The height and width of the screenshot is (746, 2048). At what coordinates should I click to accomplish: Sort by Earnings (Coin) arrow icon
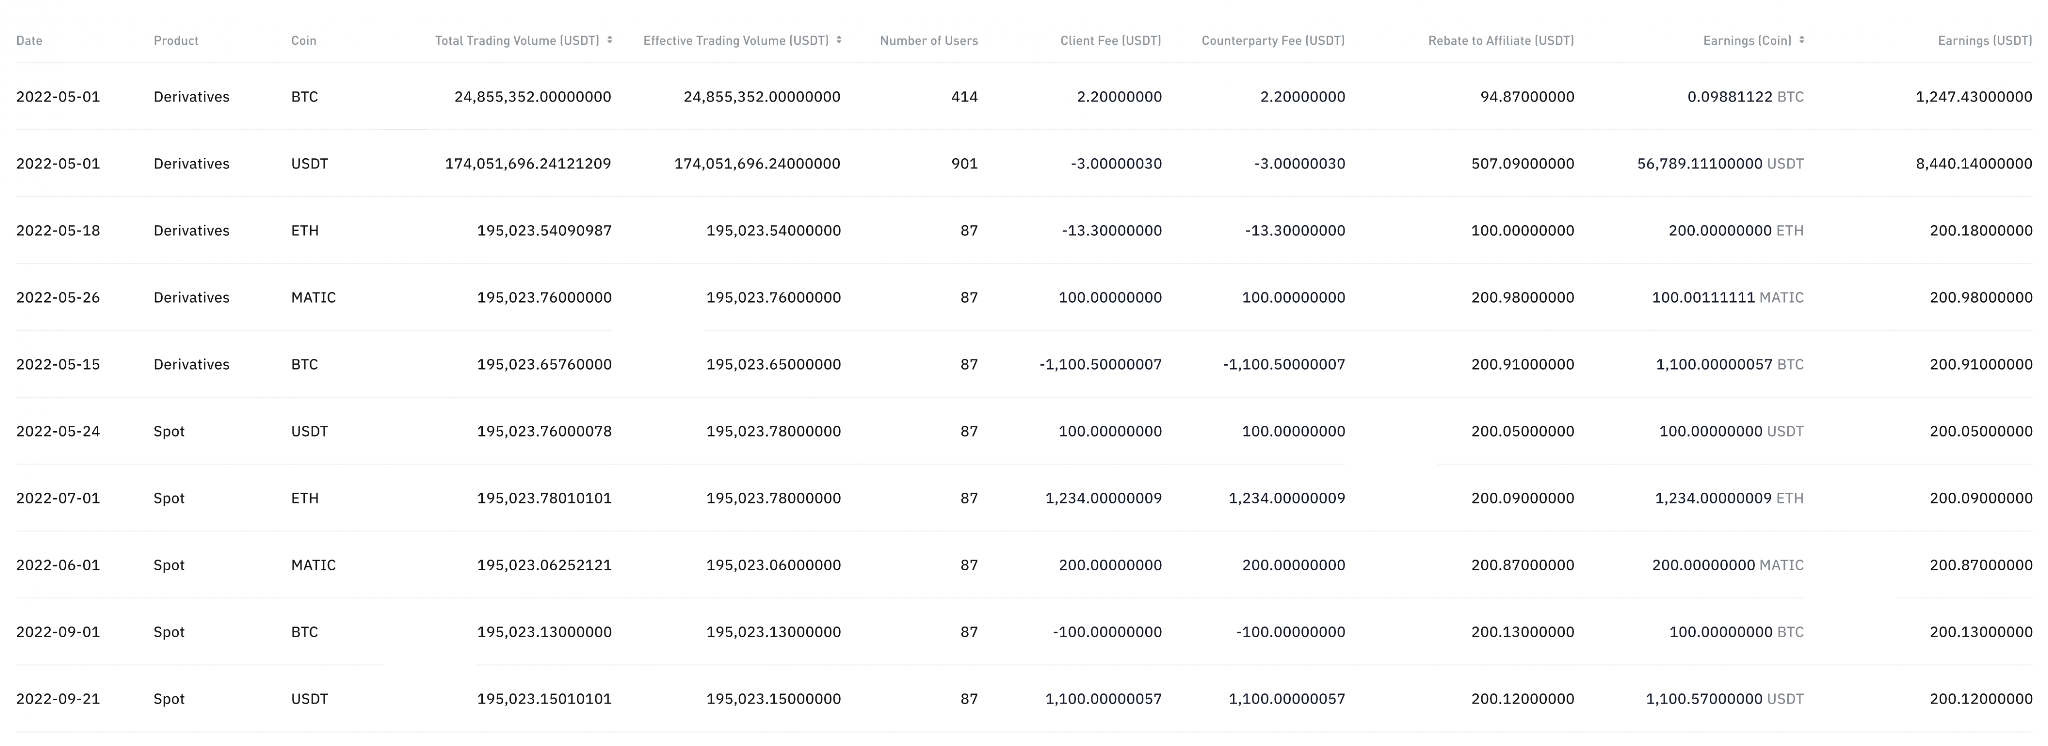click(x=1801, y=40)
